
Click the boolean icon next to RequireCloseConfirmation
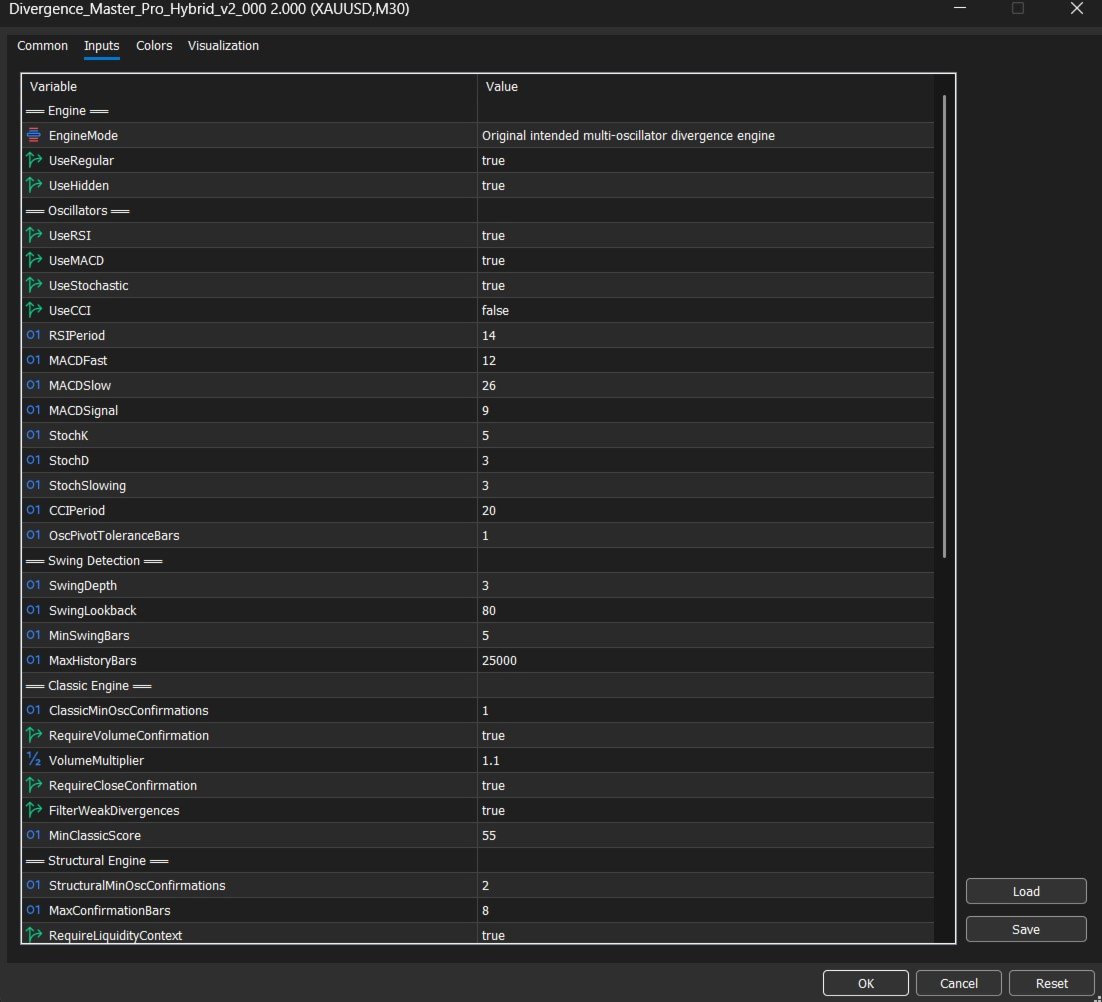coord(33,785)
